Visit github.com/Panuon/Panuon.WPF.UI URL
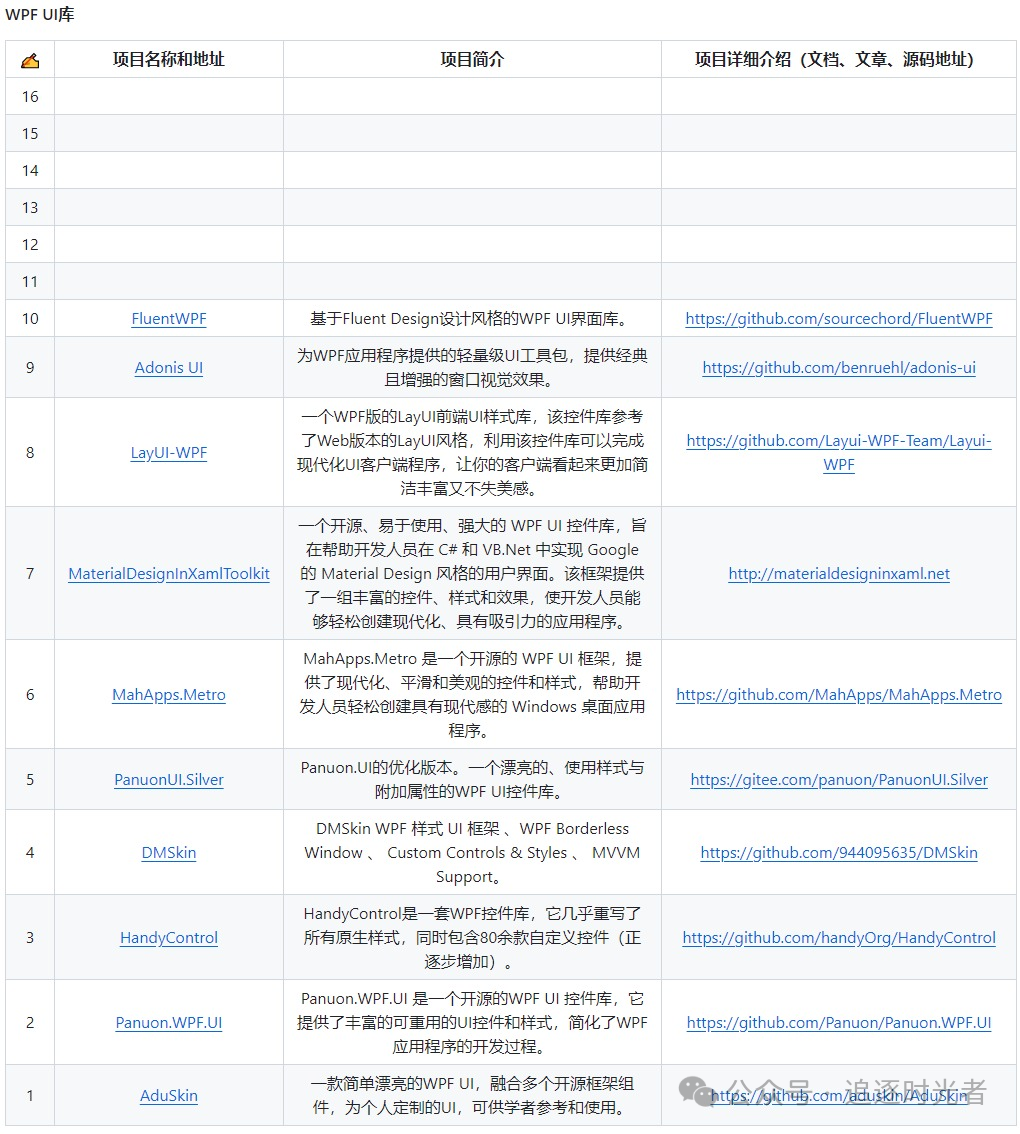 (x=838, y=1023)
